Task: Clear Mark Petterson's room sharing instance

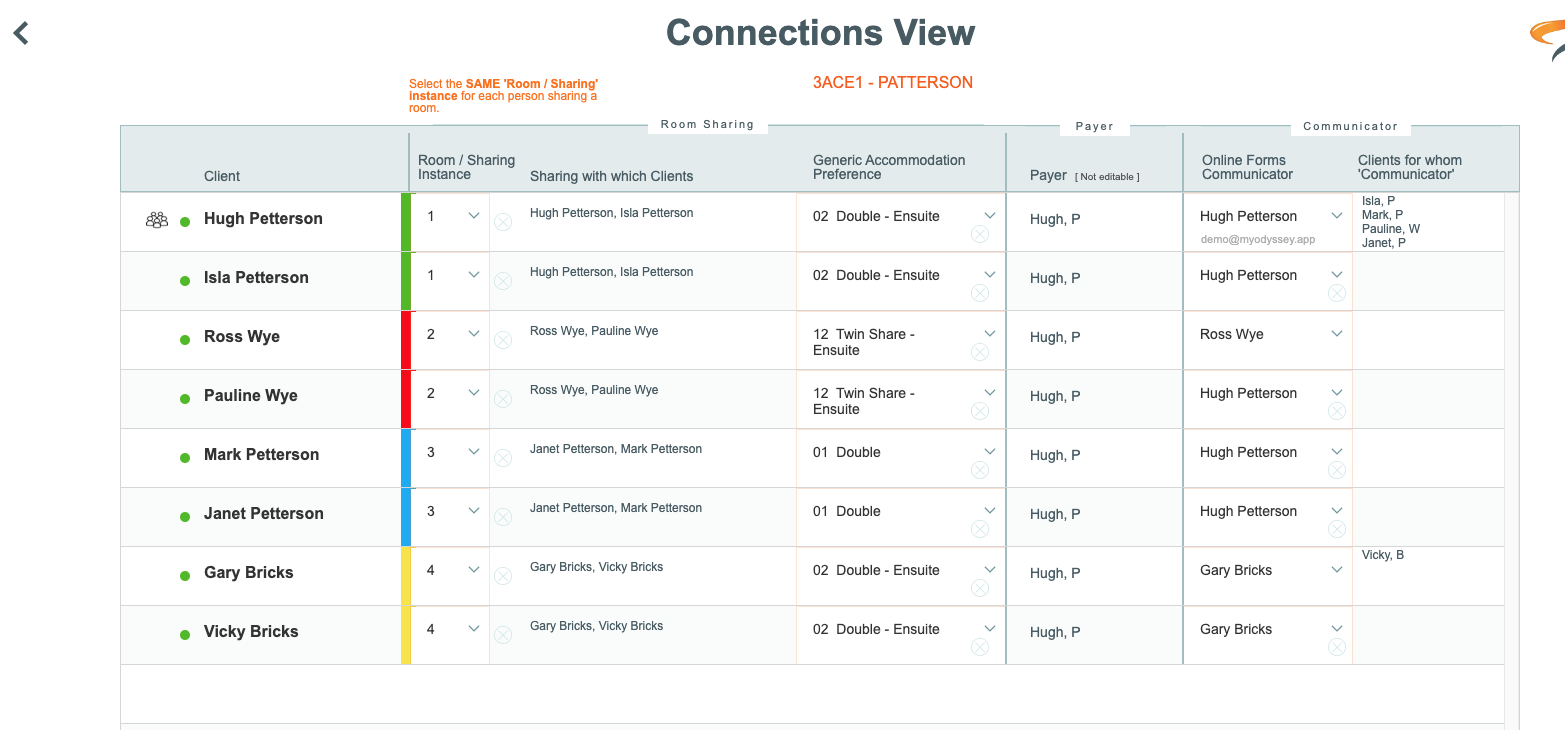Action: (503, 458)
